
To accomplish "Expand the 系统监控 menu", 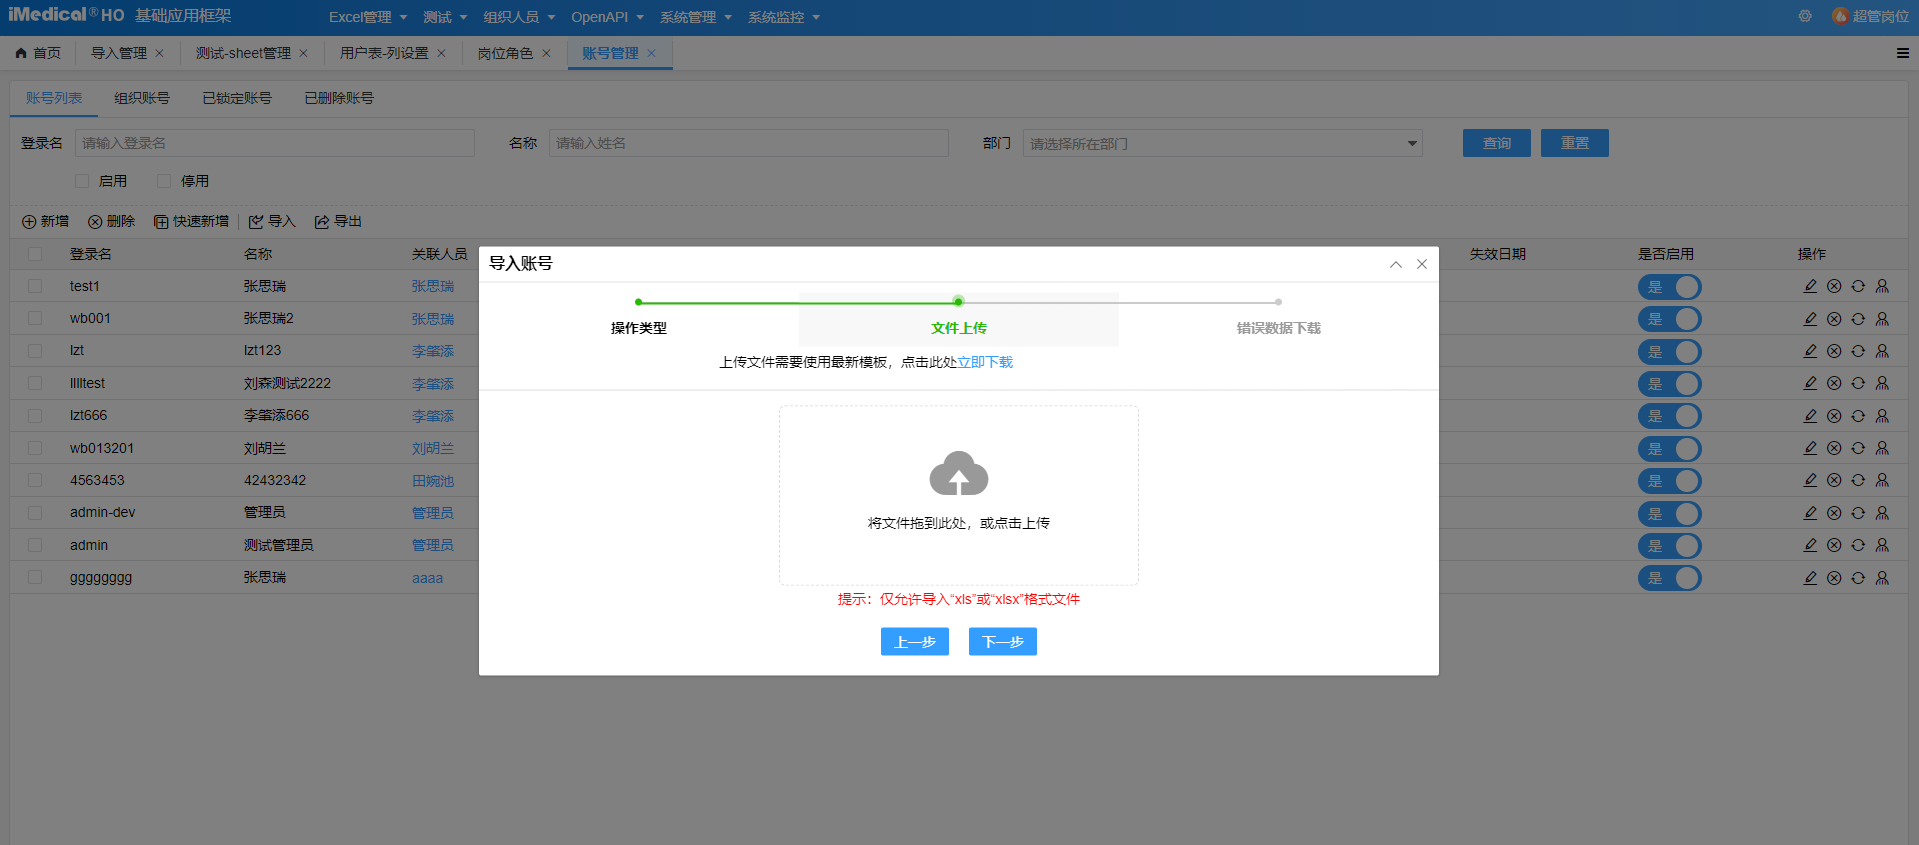I will coord(783,17).
